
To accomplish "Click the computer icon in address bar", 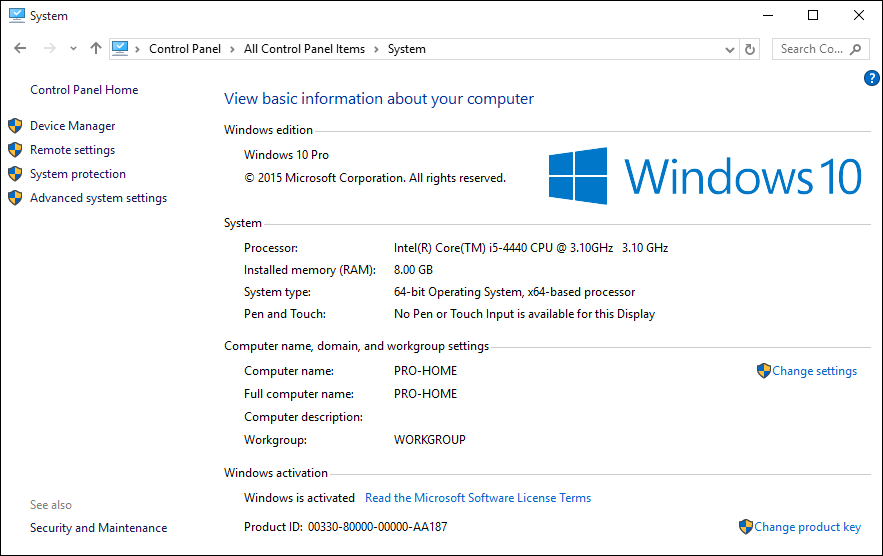I will tap(120, 48).
